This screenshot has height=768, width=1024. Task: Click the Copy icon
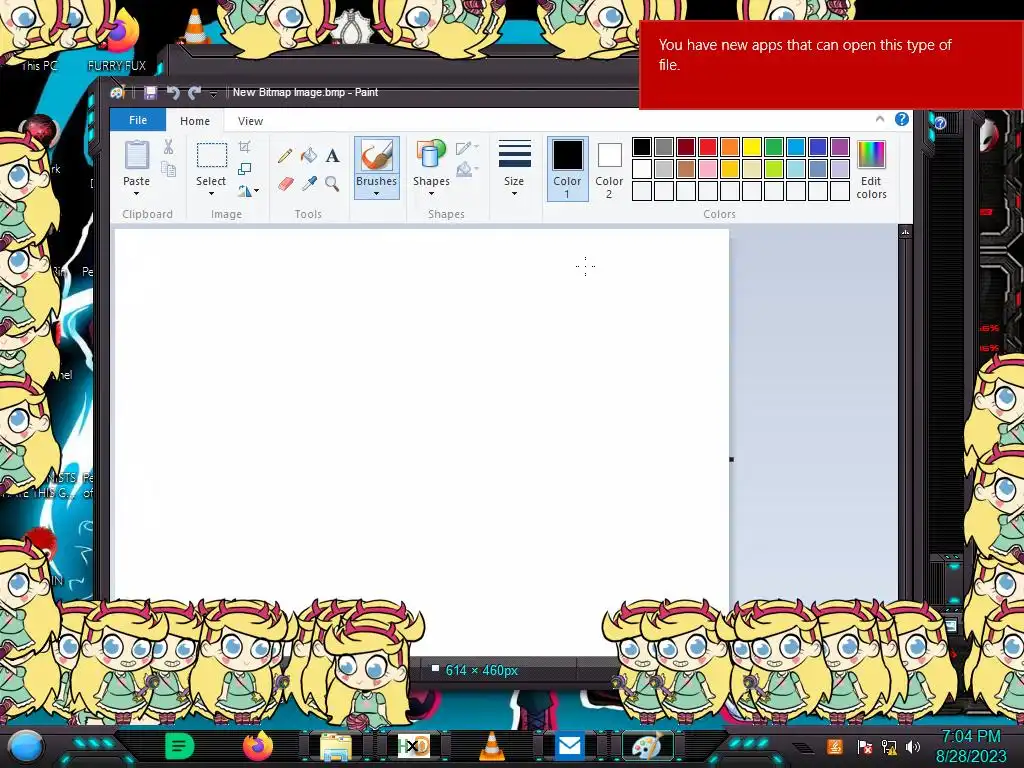[x=168, y=169]
